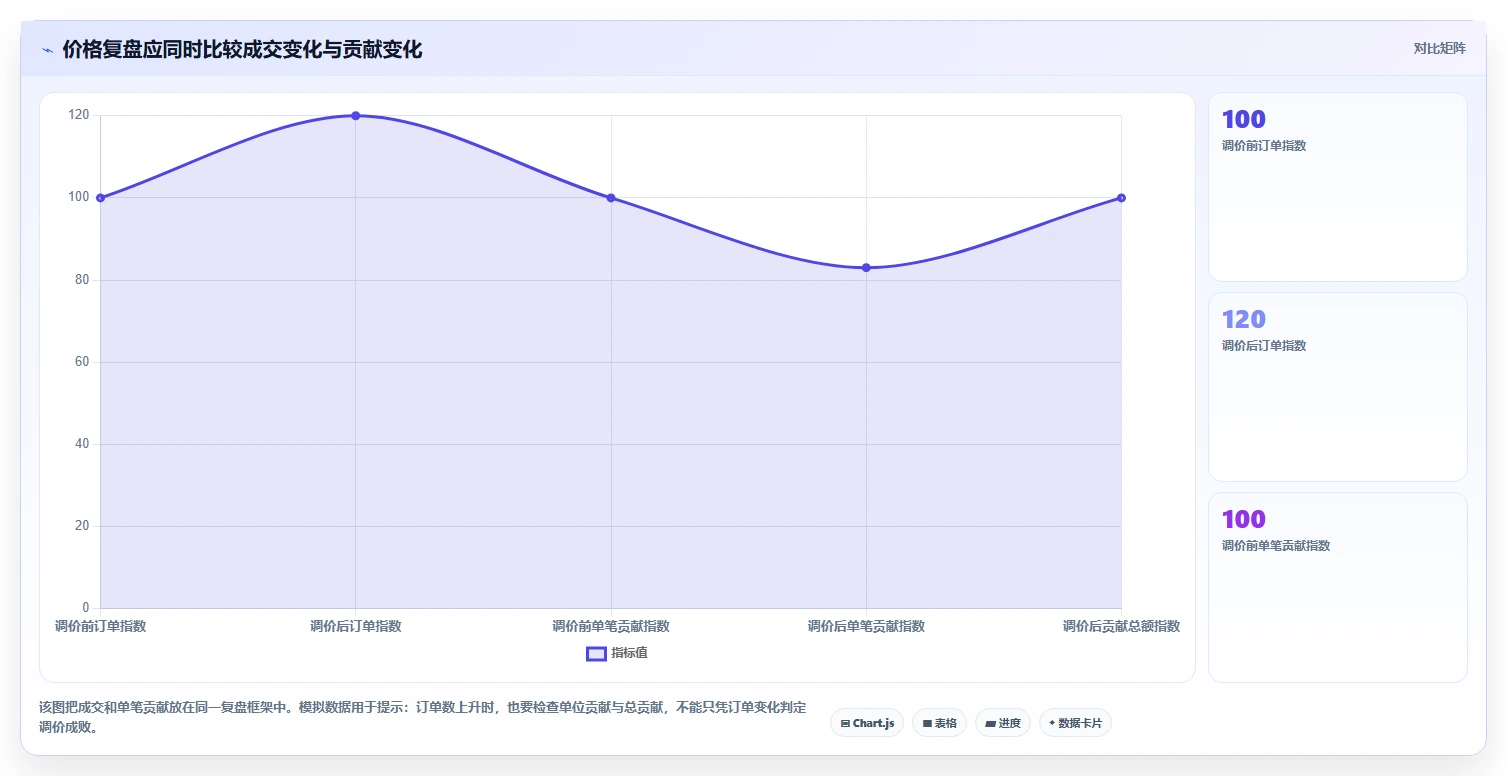1507x776 pixels.
Task: Select the data point for 调价前单笔贡献指数
Action: pyautogui.click(x=611, y=198)
